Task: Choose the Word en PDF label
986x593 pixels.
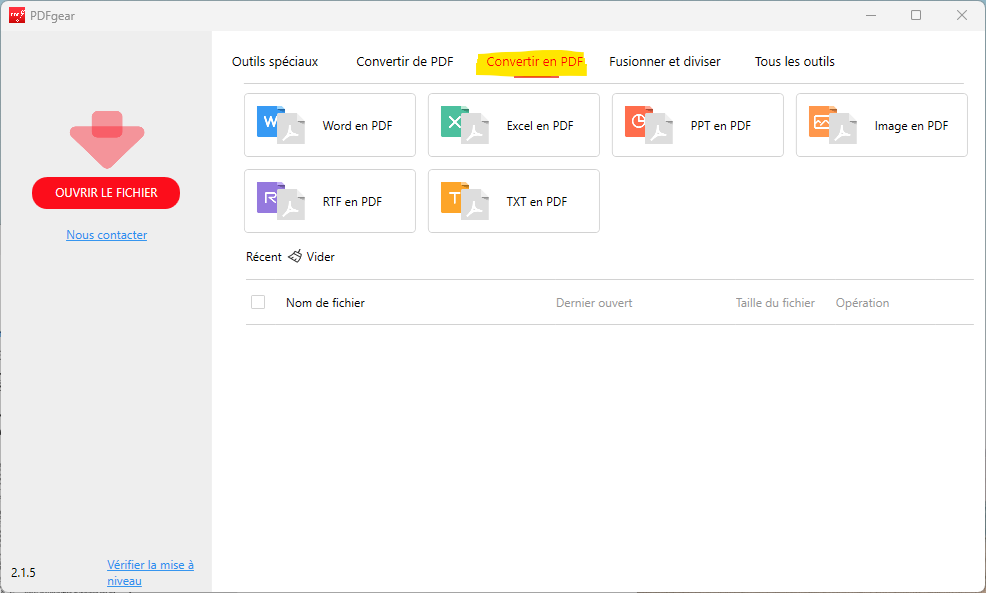Action: [358, 126]
